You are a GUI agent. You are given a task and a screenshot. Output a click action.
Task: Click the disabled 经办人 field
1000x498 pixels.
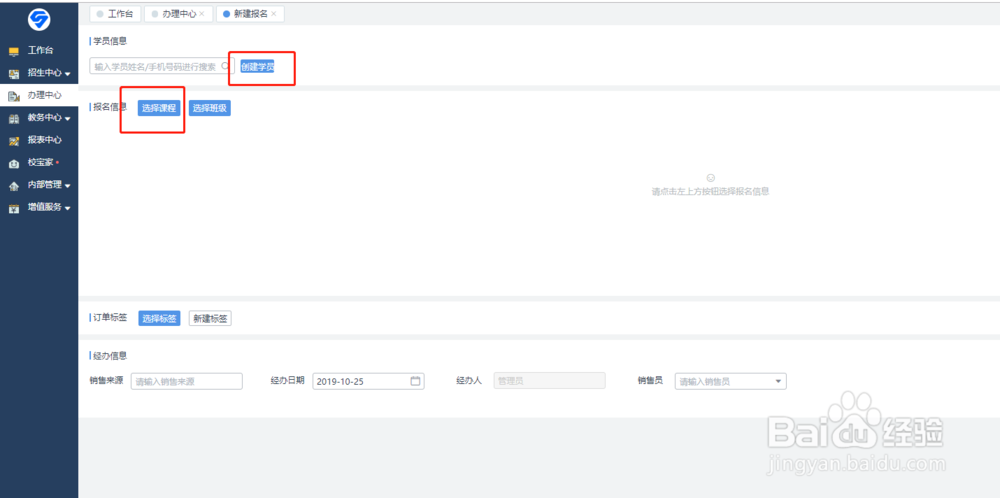550,381
